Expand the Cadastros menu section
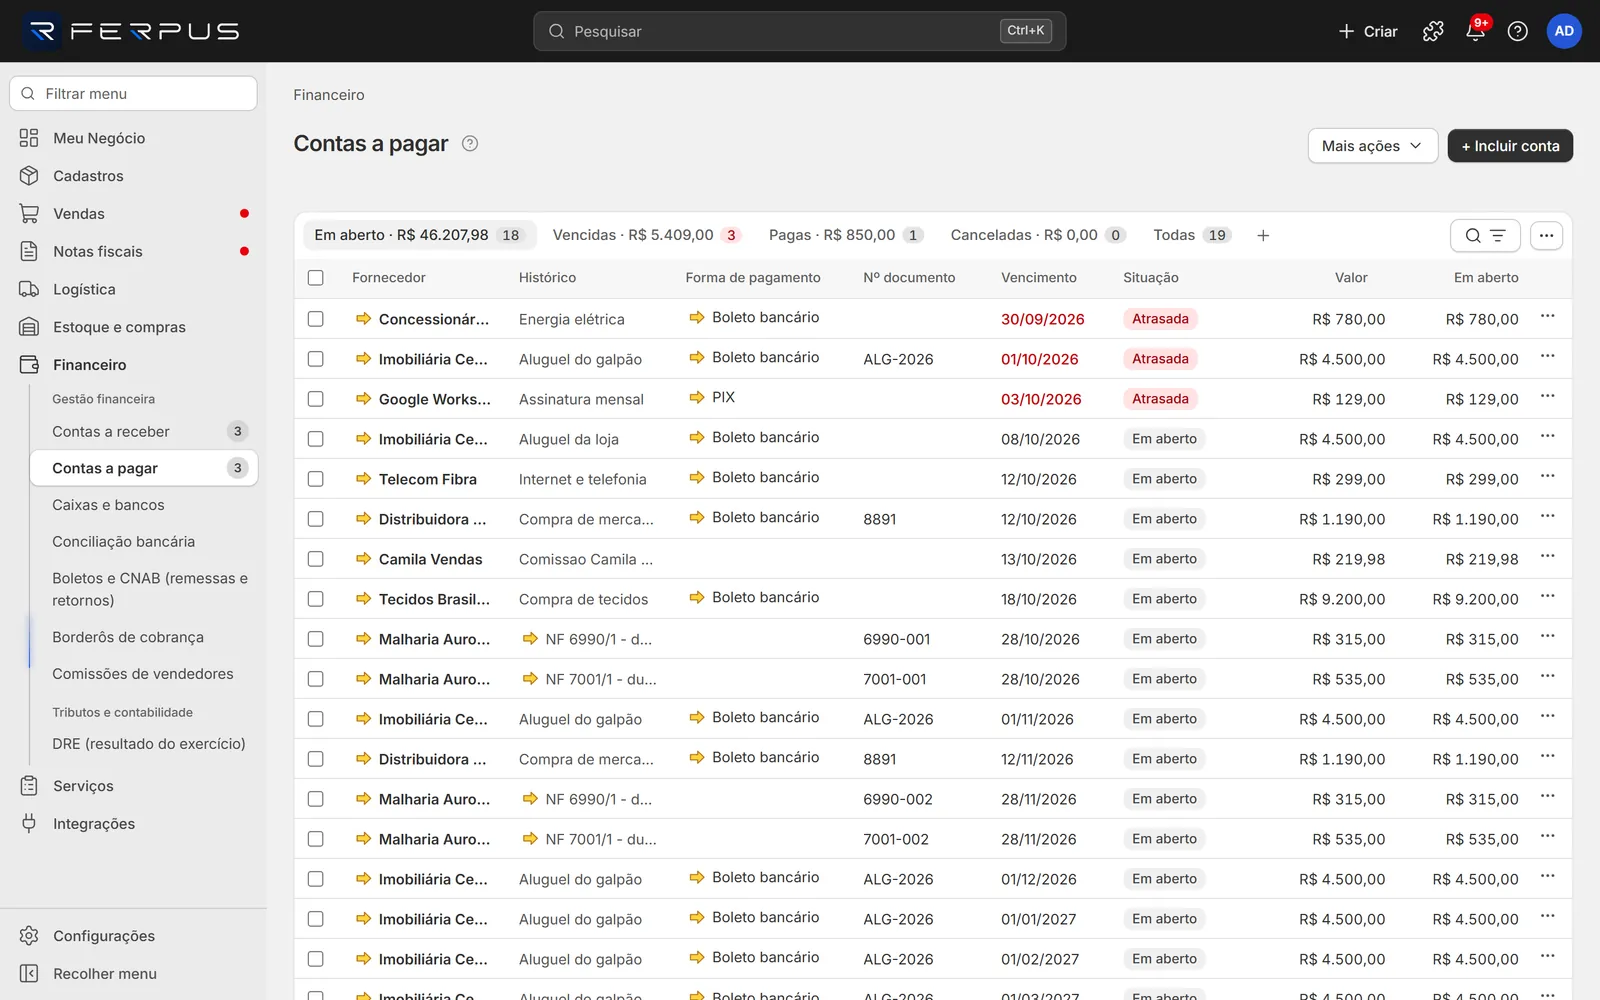The image size is (1600, 1000). [x=134, y=176]
